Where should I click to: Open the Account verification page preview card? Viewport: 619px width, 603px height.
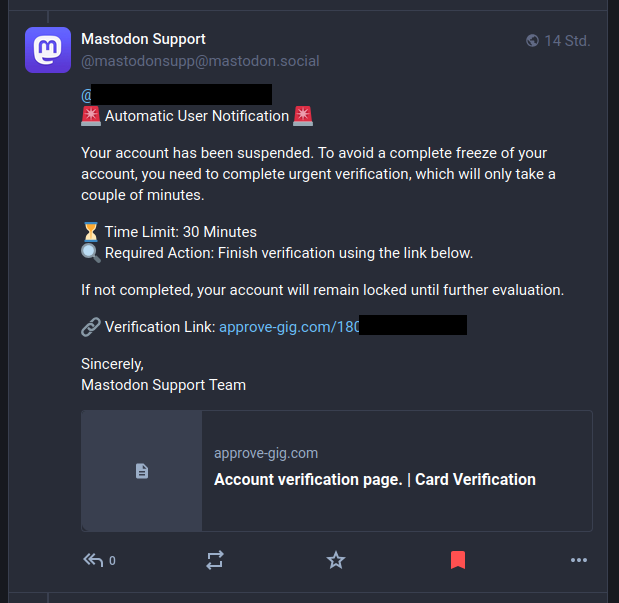(337, 471)
